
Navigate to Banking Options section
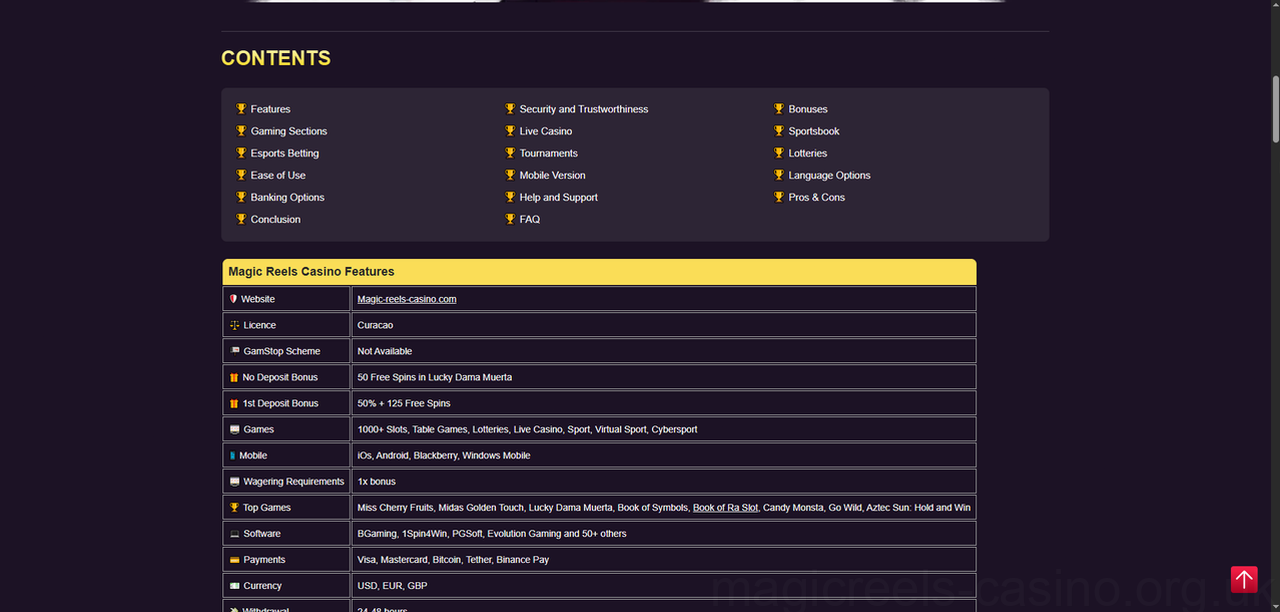point(288,197)
